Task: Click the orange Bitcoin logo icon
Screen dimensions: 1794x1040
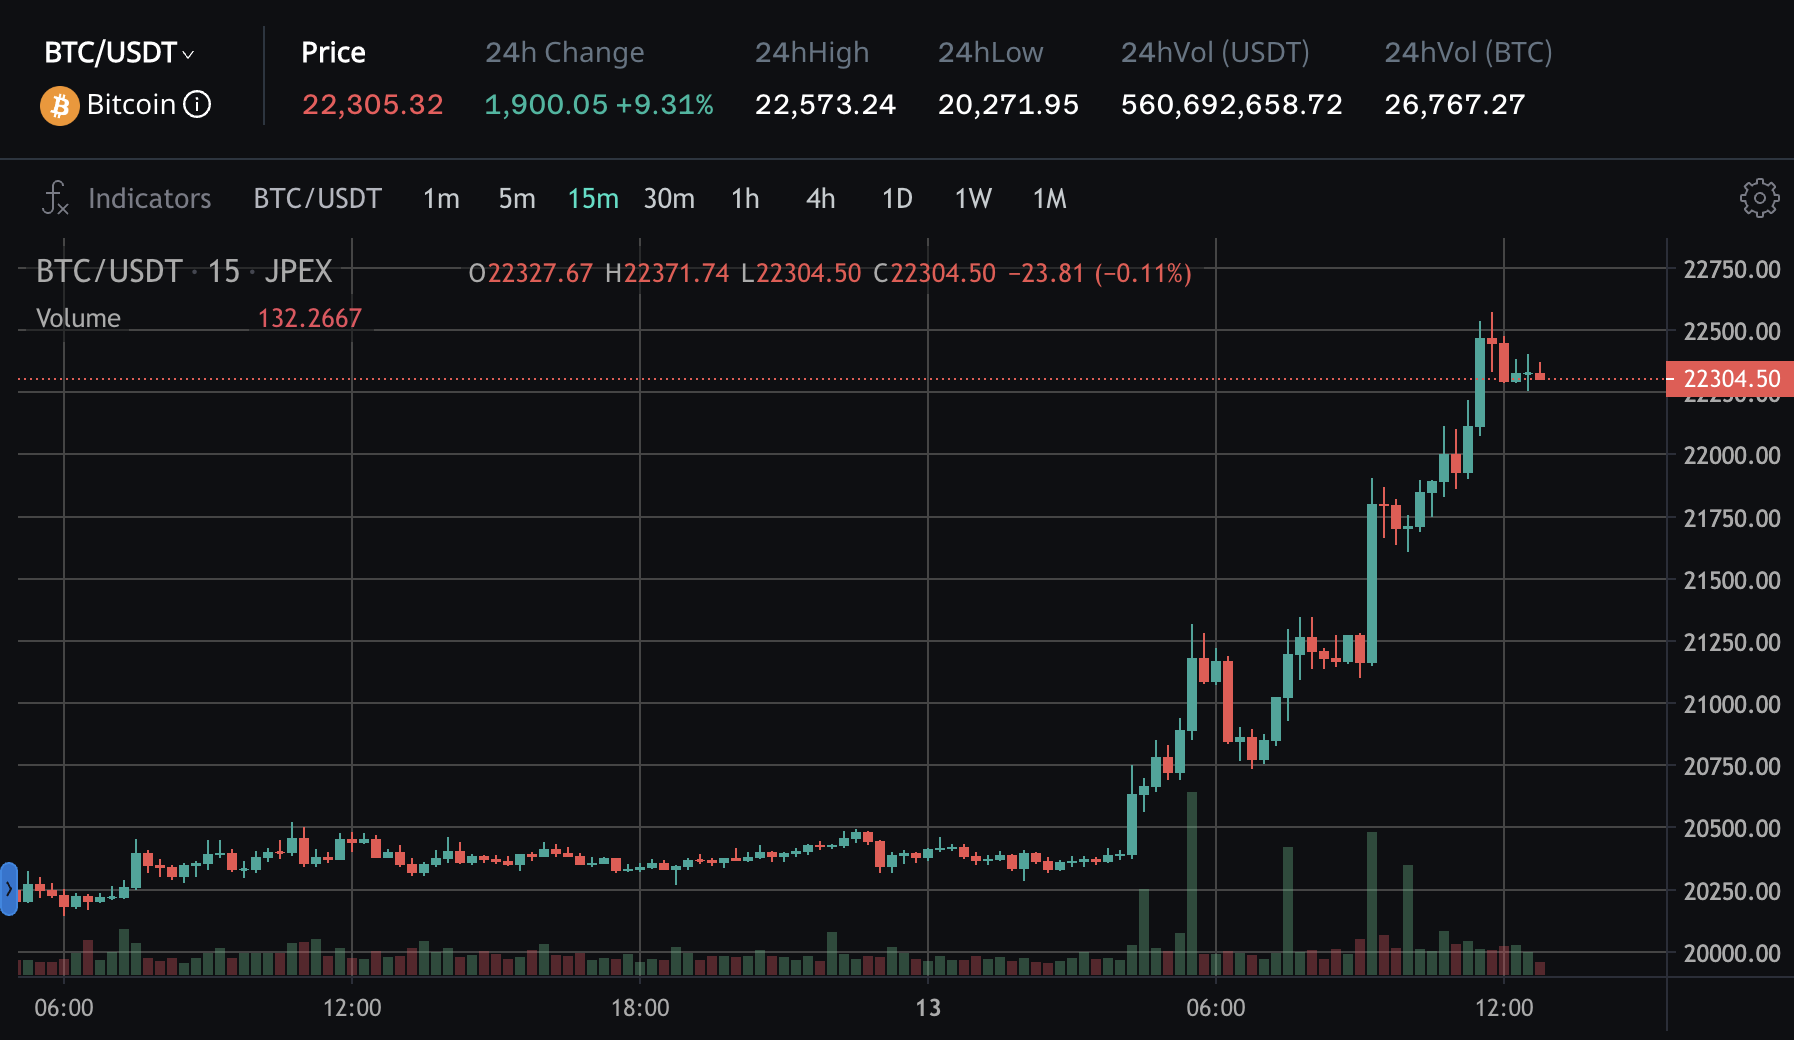Action: (59, 105)
